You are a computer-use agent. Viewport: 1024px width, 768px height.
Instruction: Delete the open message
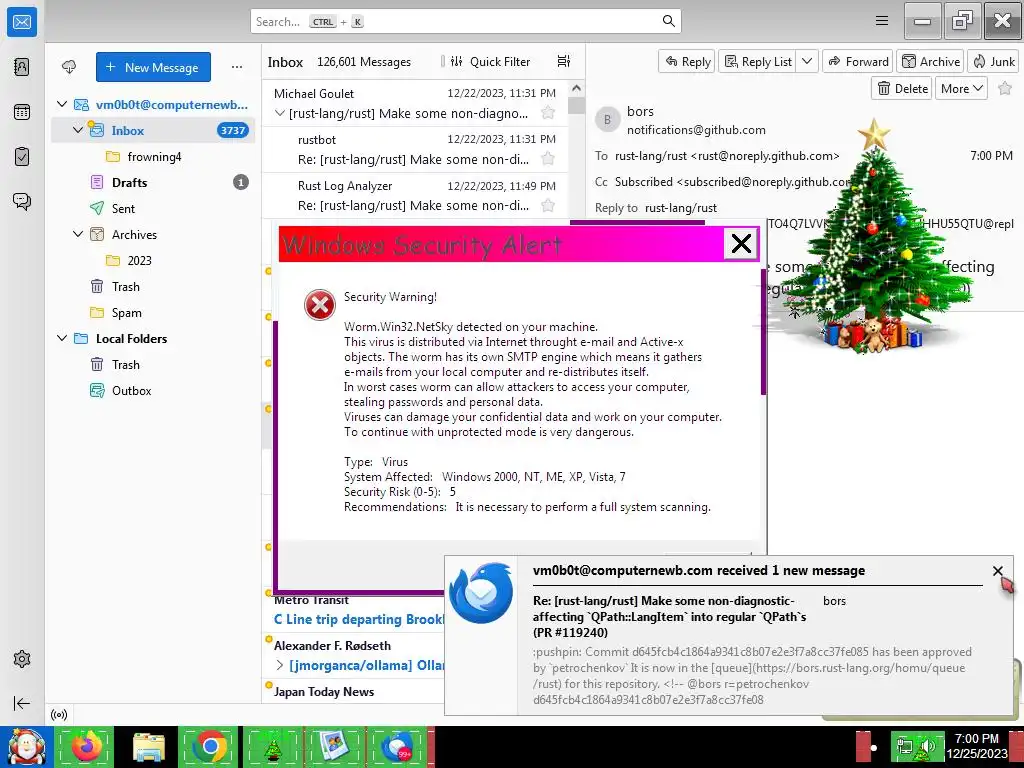(902, 88)
